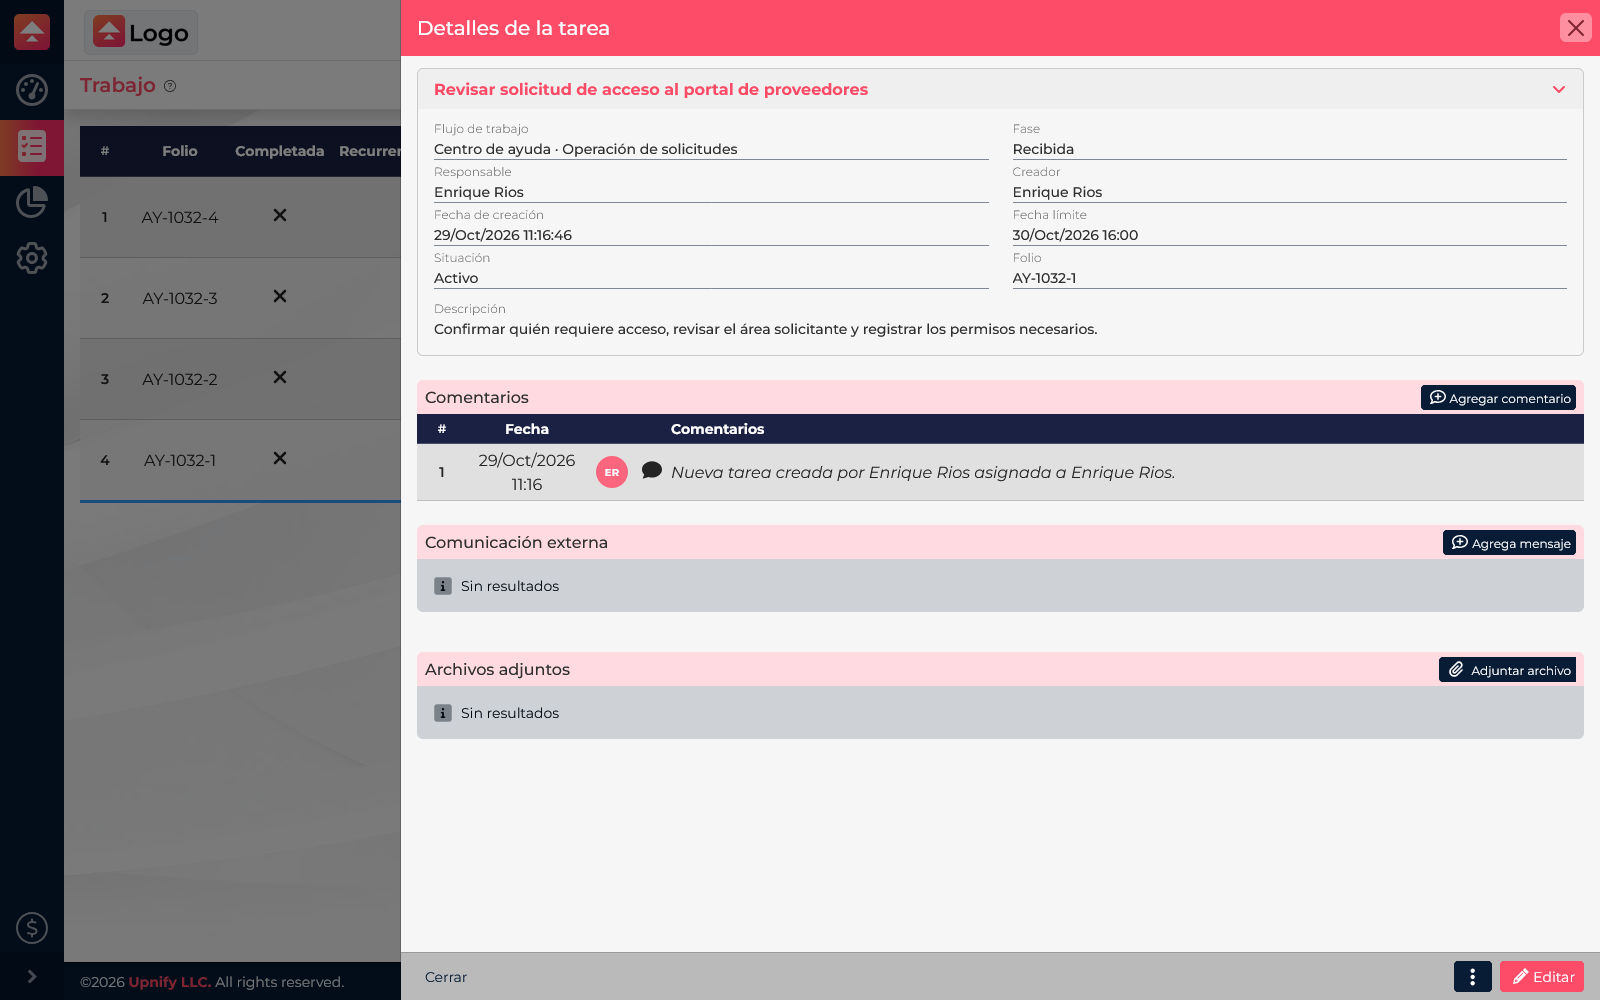Click the task title Revisar solicitud de acceso

click(x=651, y=89)
